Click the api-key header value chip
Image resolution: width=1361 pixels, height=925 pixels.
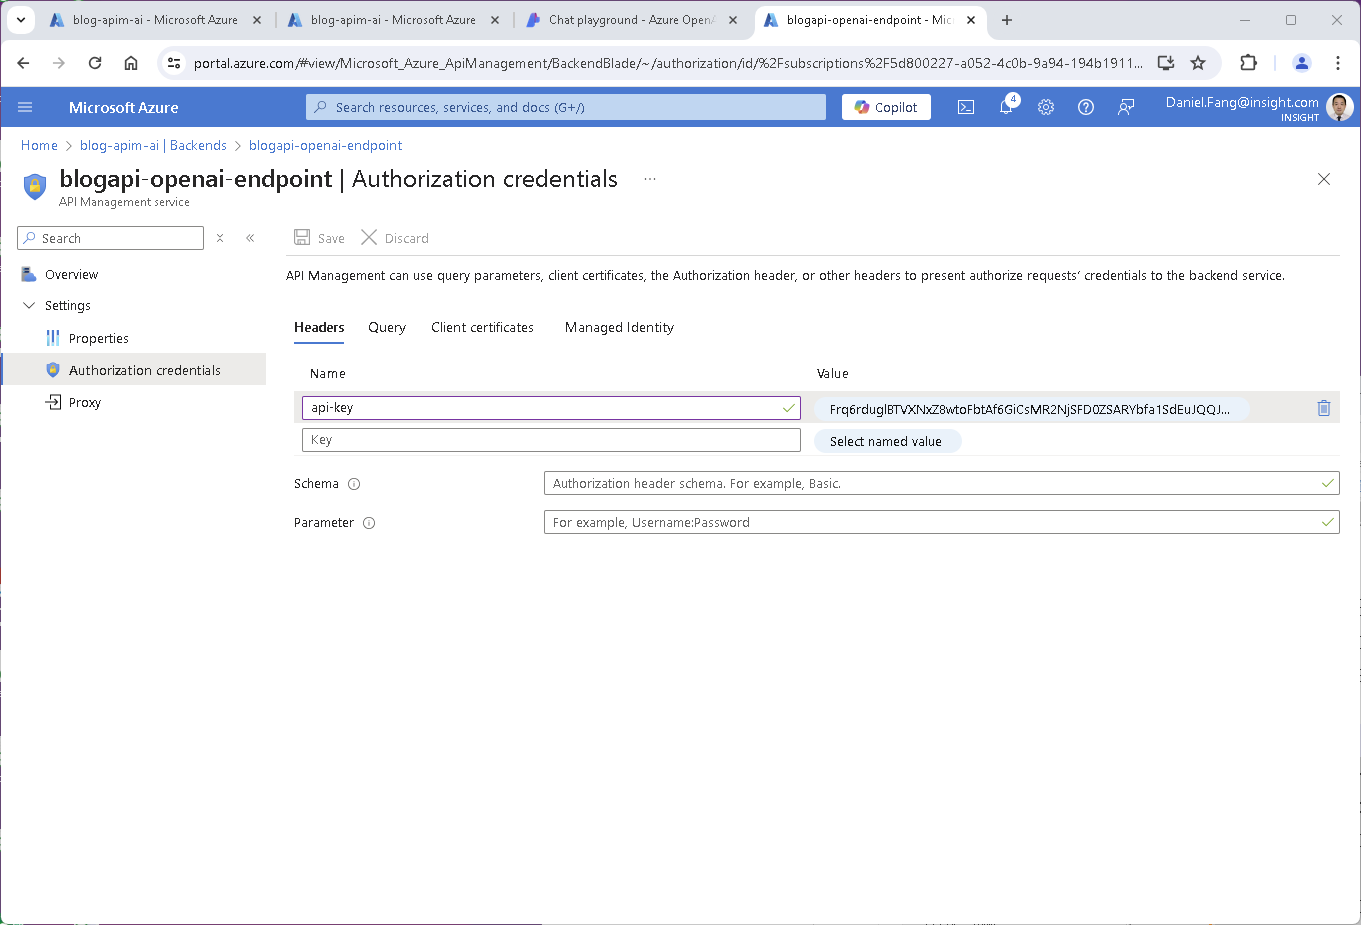(x=1030, y=409)
